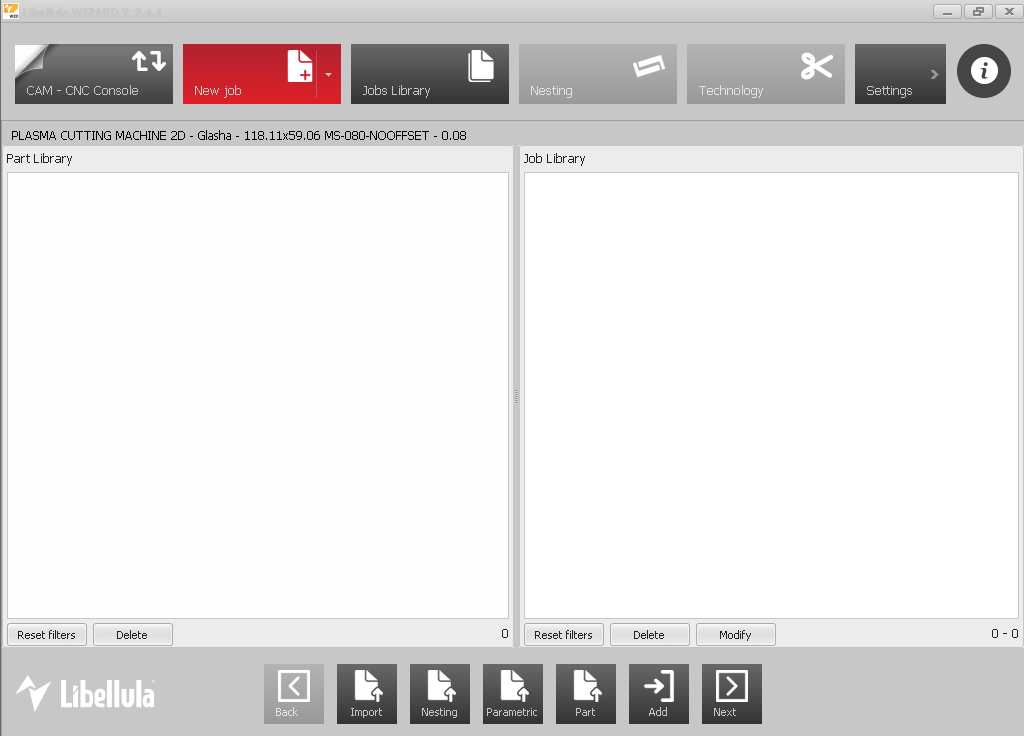Expand the New job dropdown arrow
1024x736 pixels.
tap(328, 73)
